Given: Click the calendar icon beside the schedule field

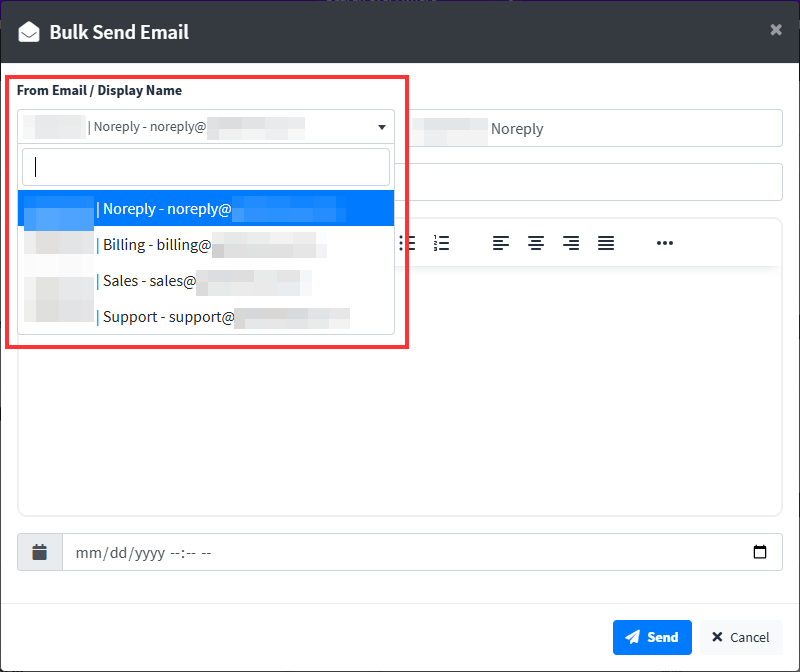Looking at the screenshot, I should pyautogui.click(x=40, y=552).
